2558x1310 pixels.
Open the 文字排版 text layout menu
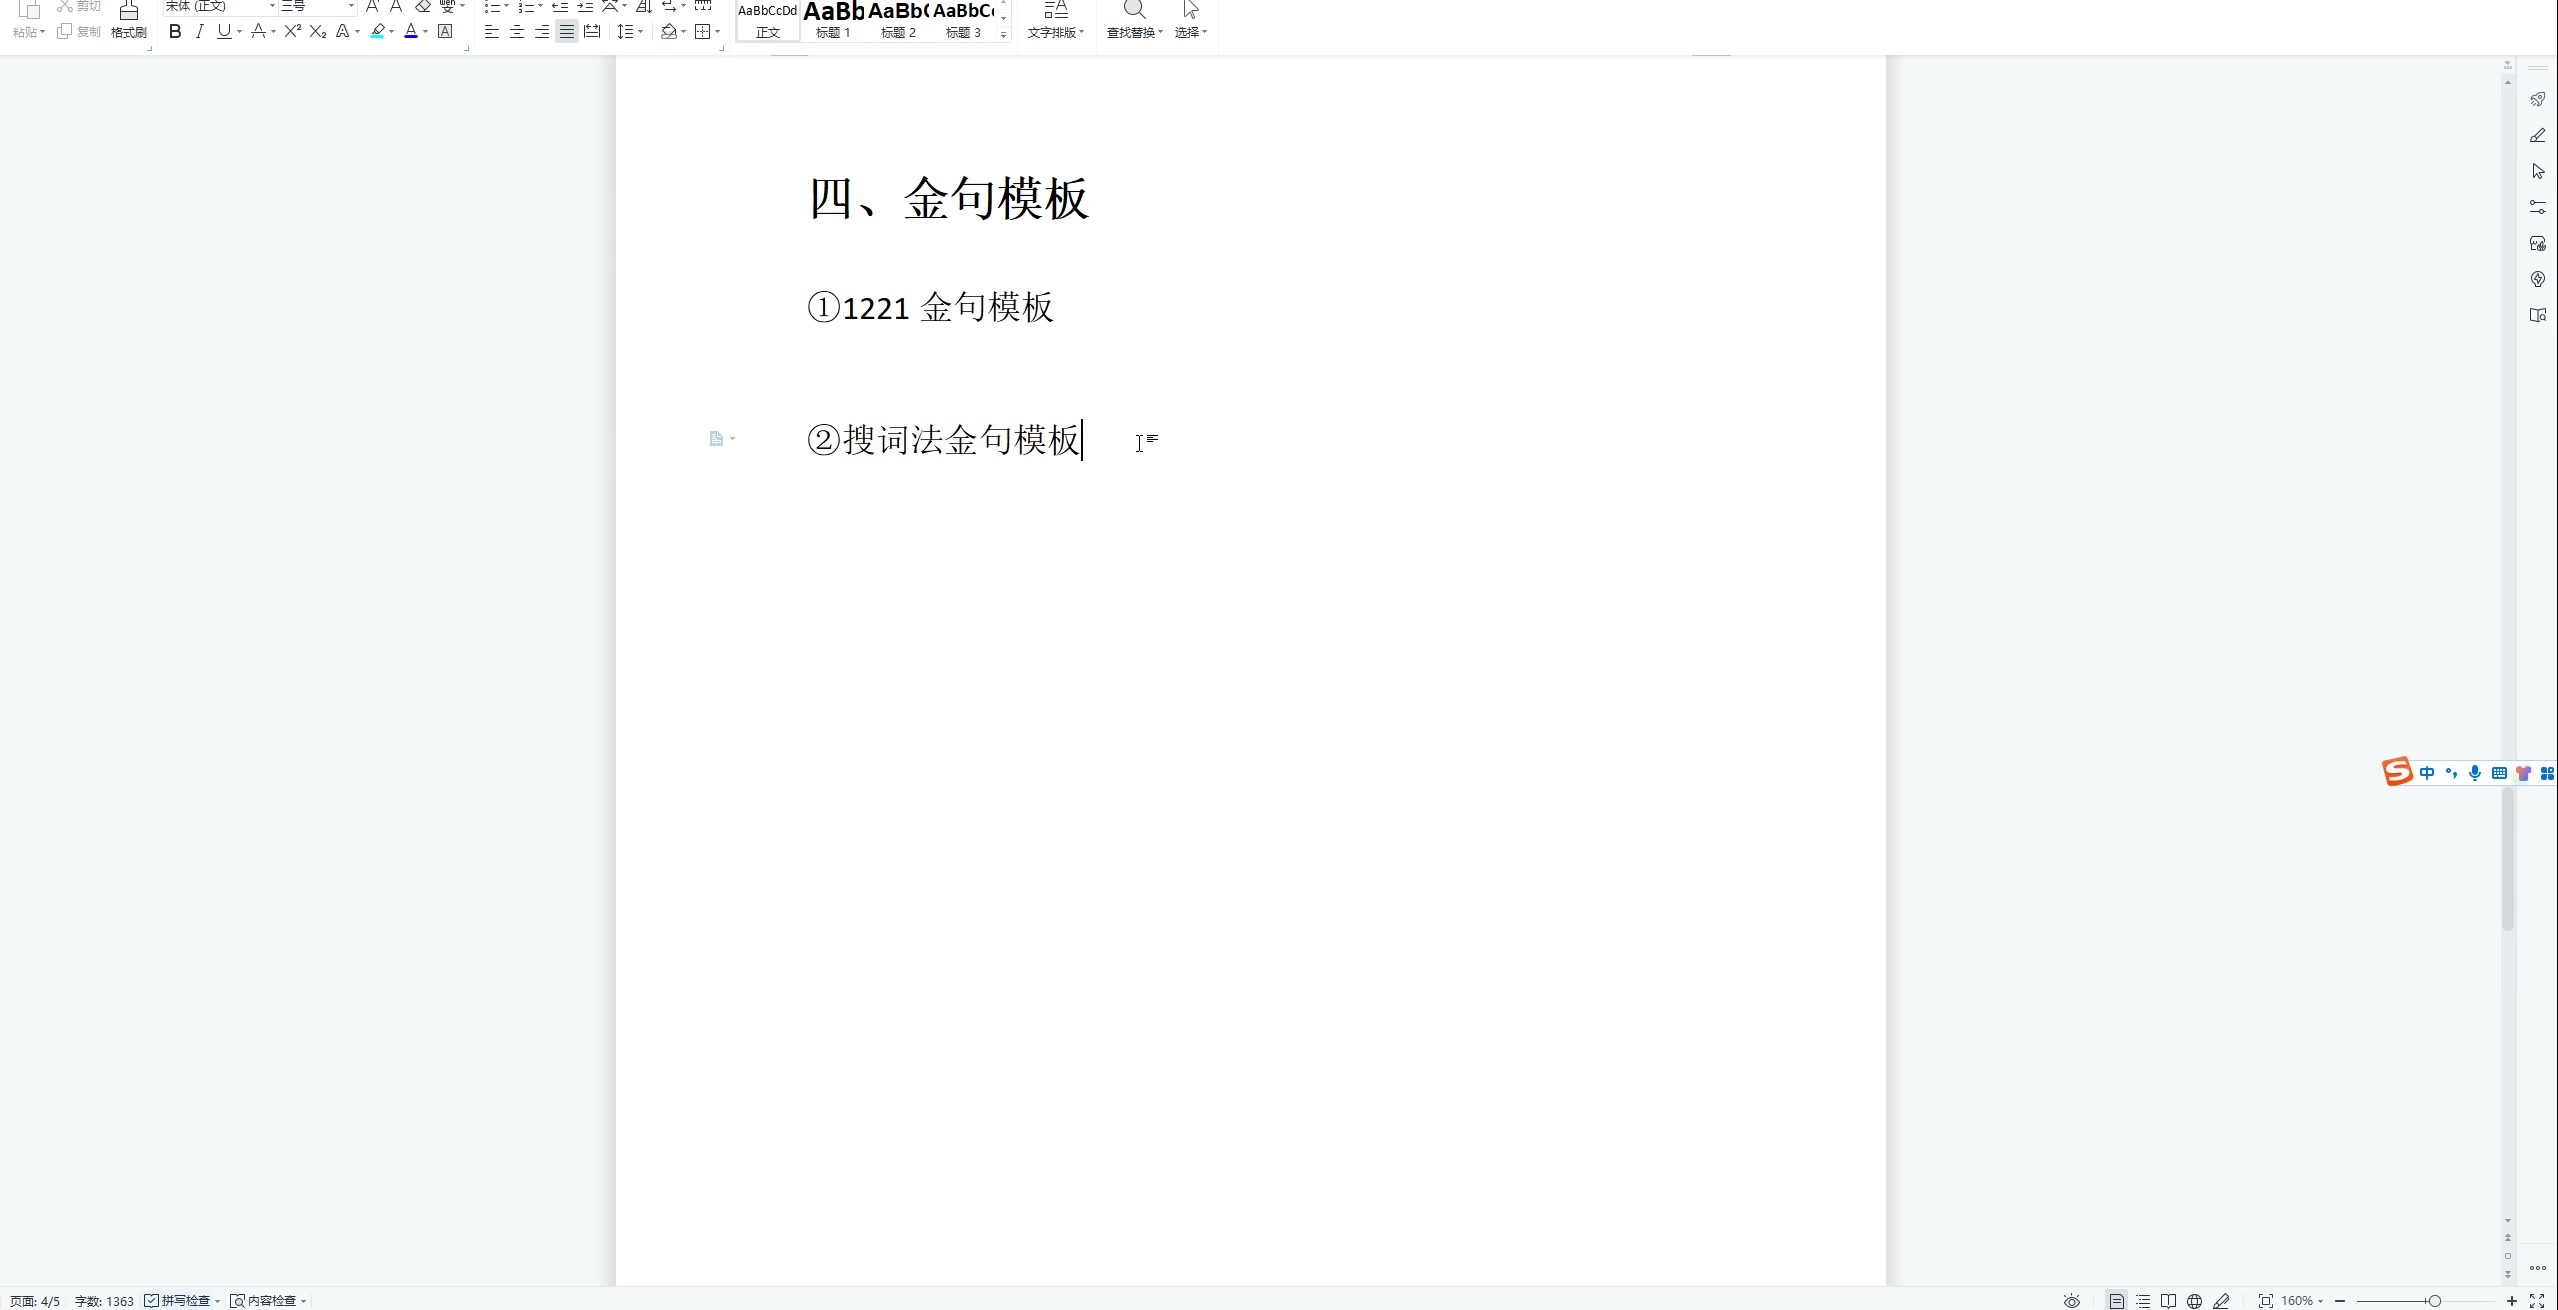click(x=1056, y=21)
